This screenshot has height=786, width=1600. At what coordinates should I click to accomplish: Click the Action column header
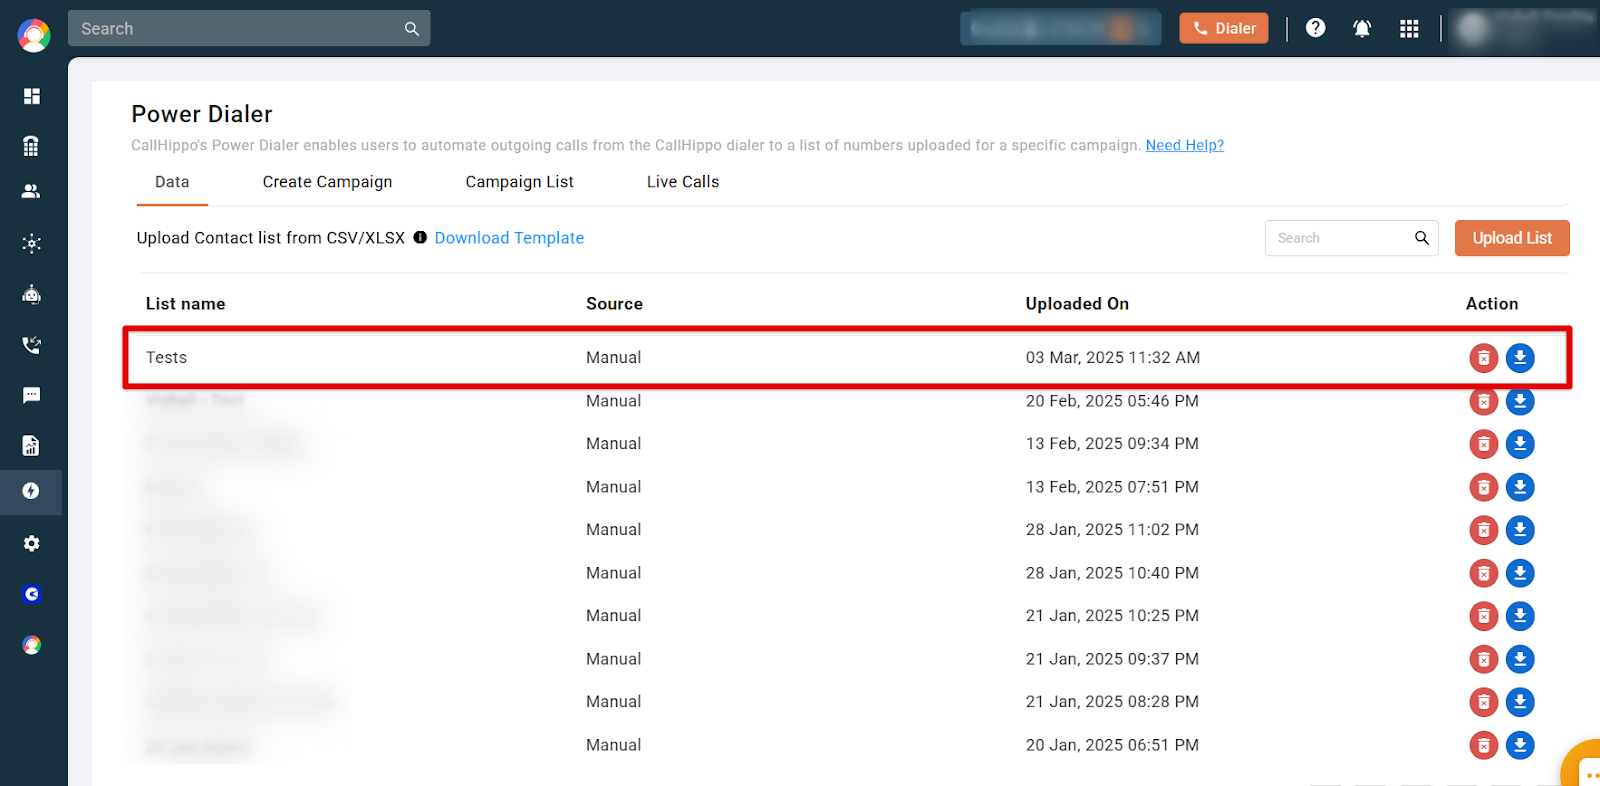coord(1492,304)
